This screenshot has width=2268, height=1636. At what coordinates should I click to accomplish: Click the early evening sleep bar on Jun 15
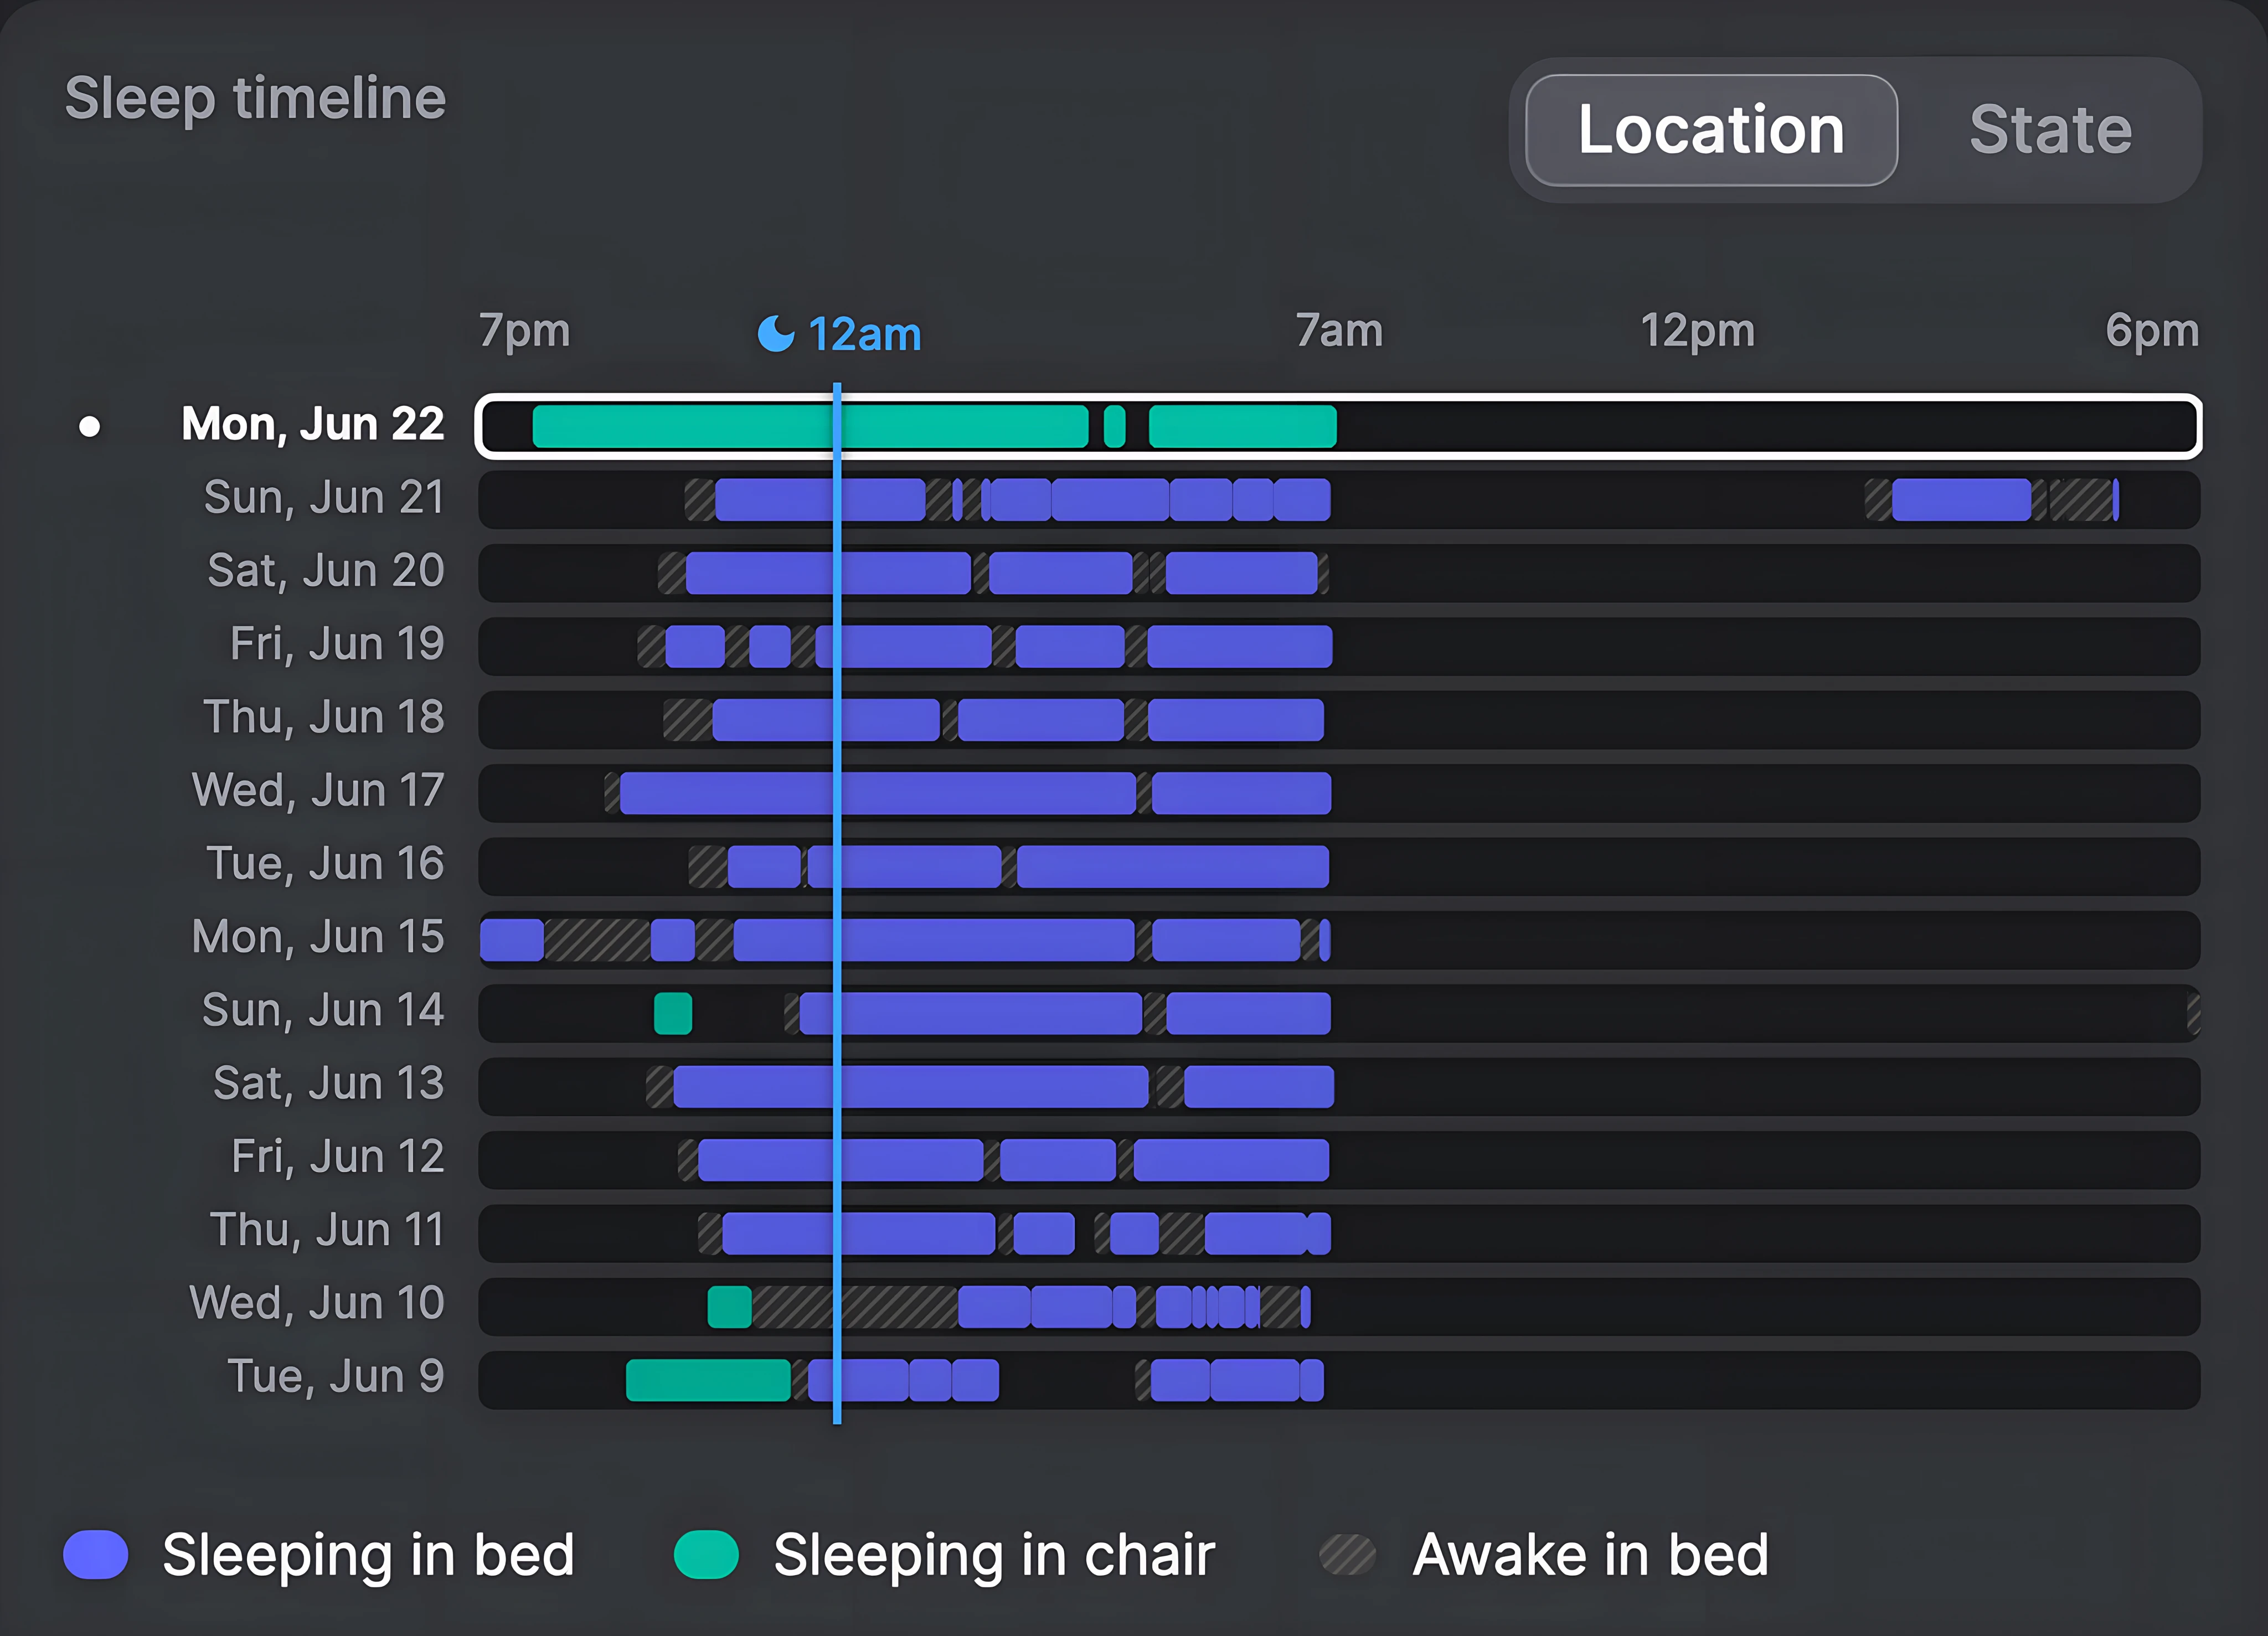[512, 940]
